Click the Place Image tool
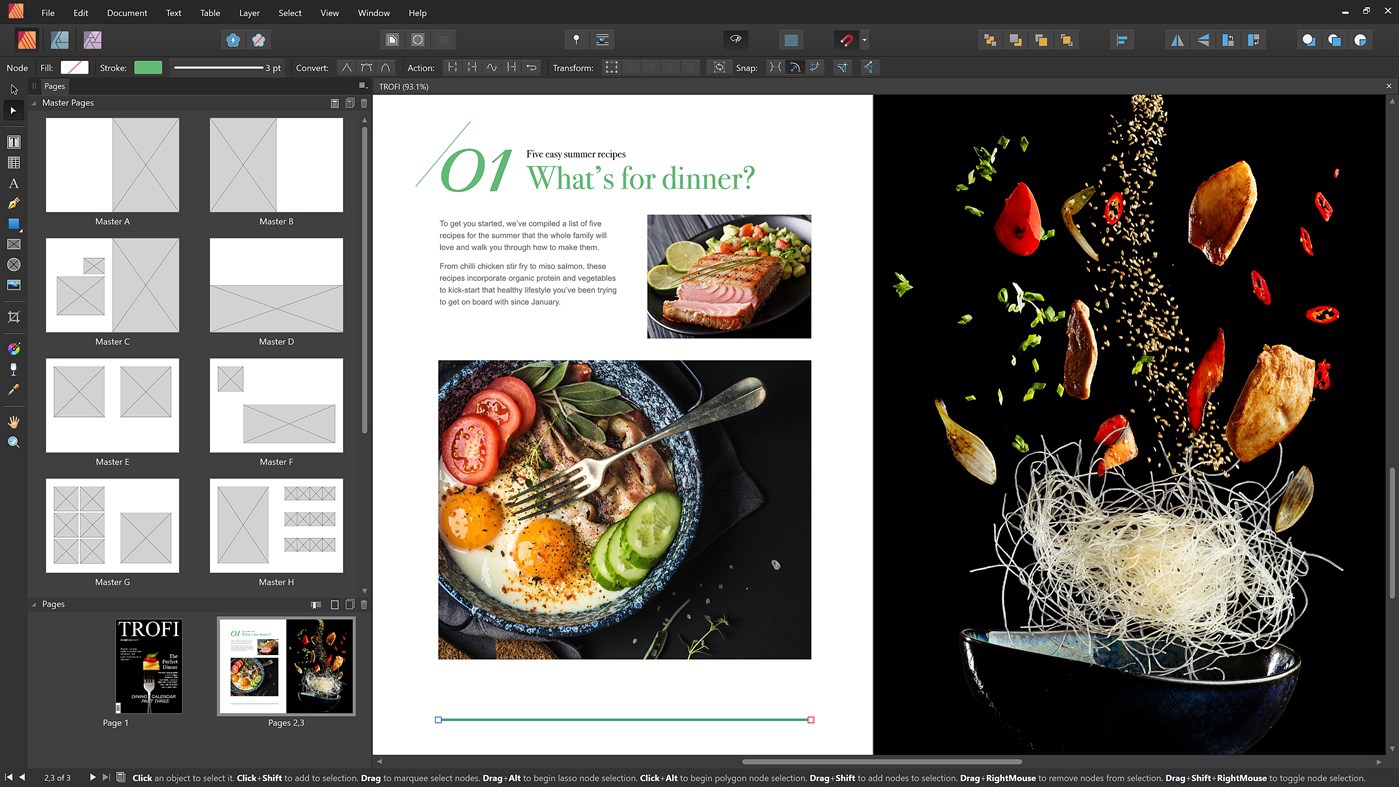This screenshot has height=787, width=1399. tap(14, 285)
